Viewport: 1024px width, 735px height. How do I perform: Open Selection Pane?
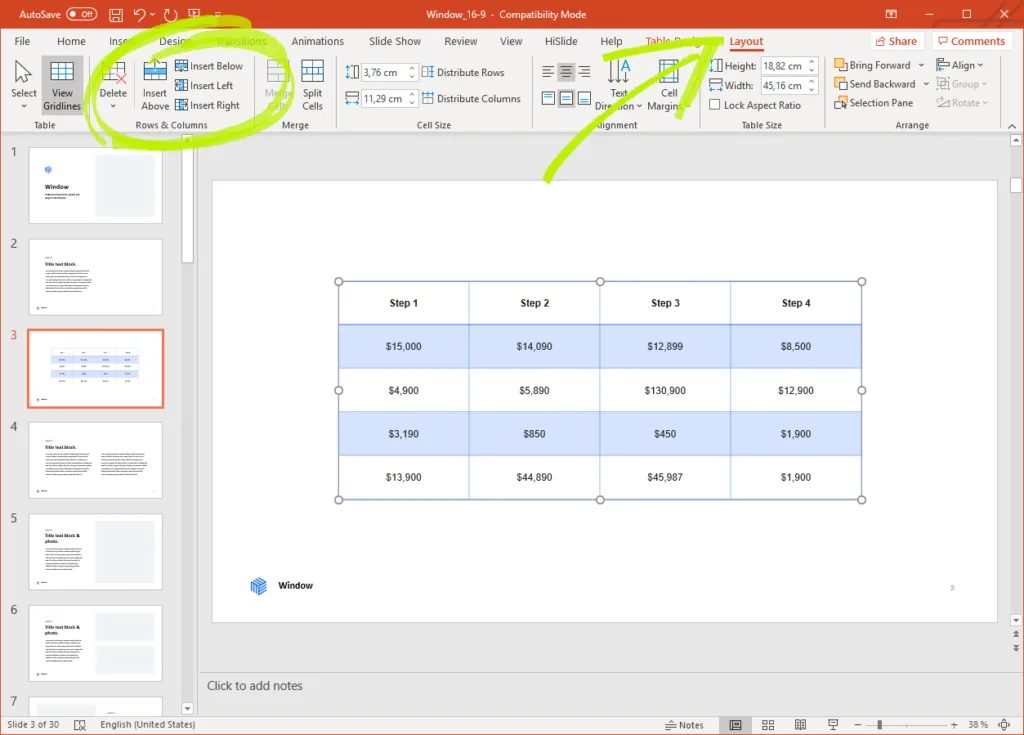[874, 103]
